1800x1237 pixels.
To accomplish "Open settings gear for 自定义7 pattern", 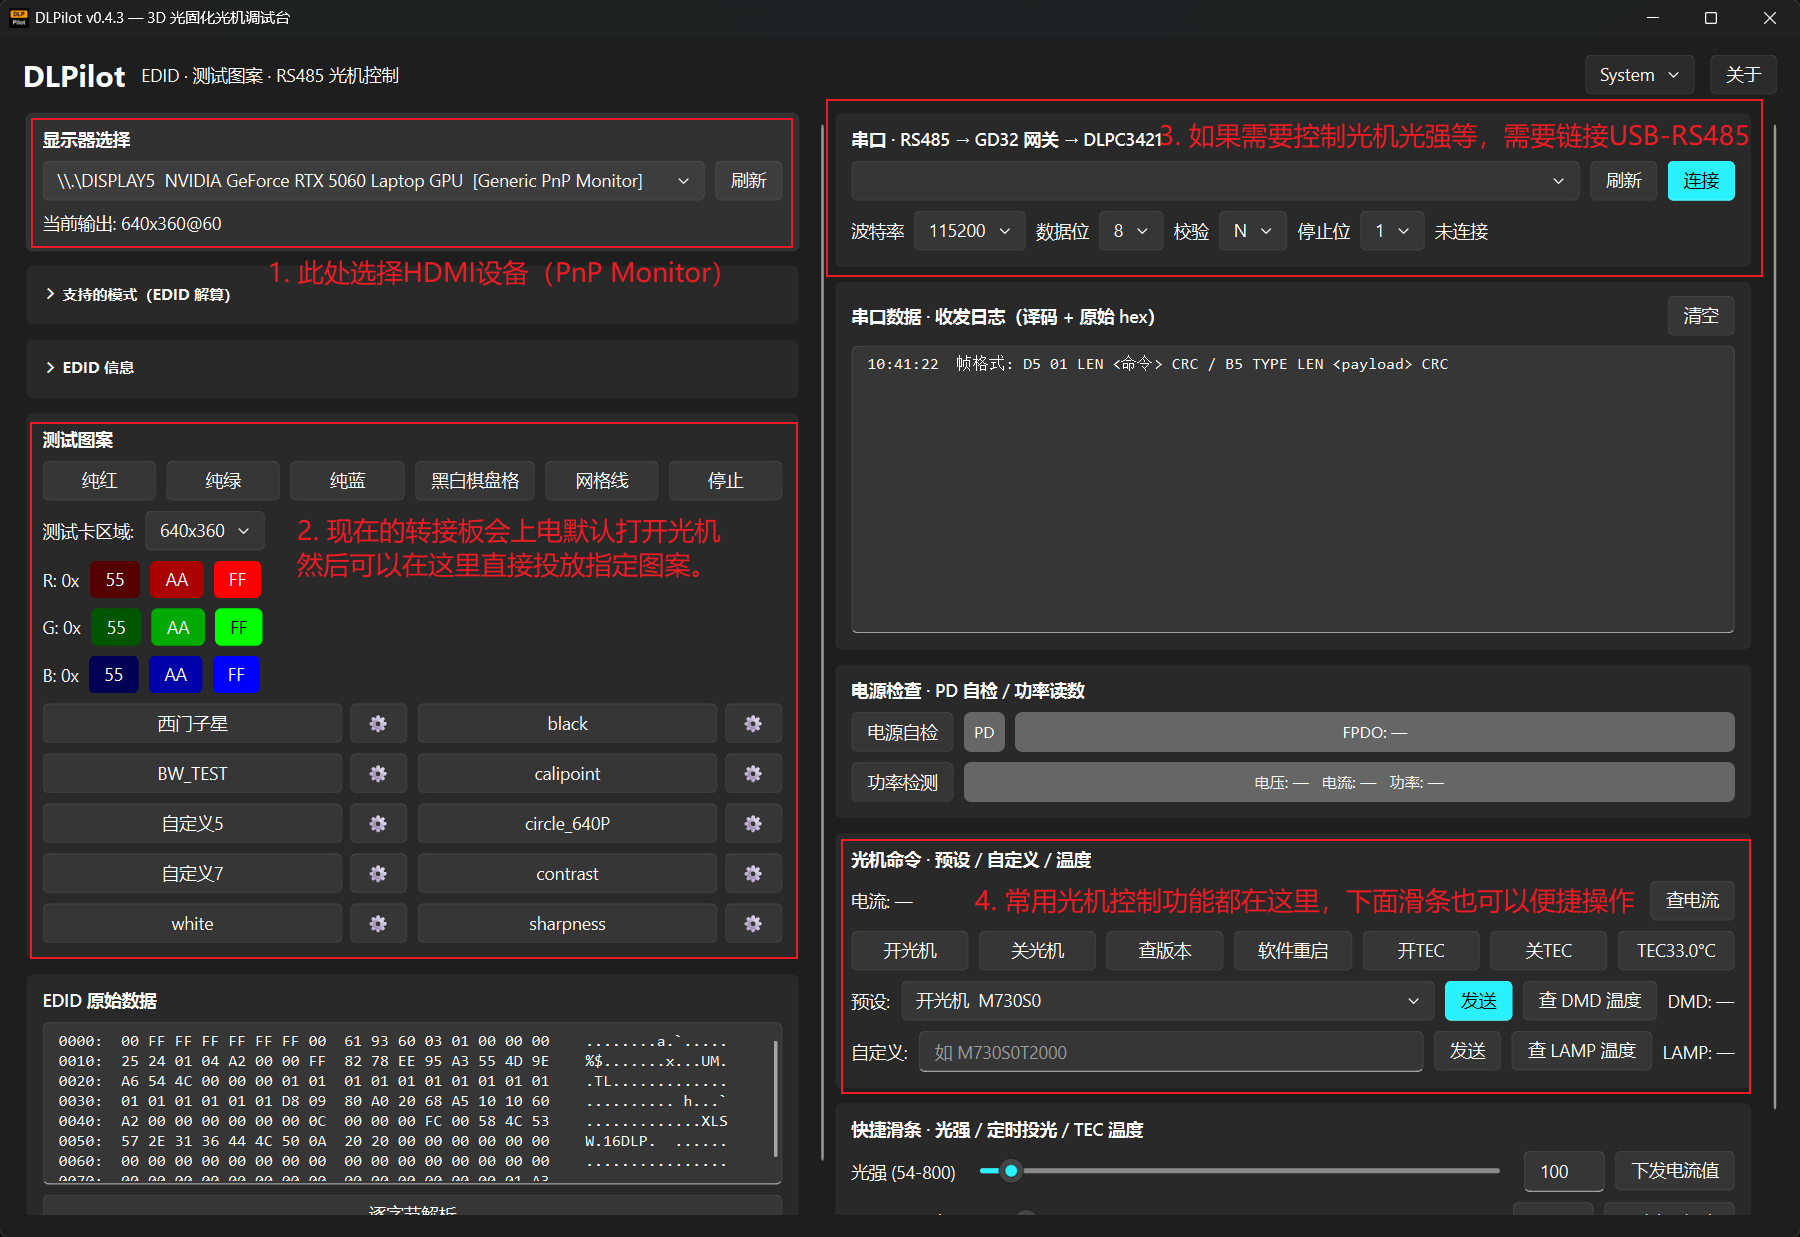I will [378, 873].
